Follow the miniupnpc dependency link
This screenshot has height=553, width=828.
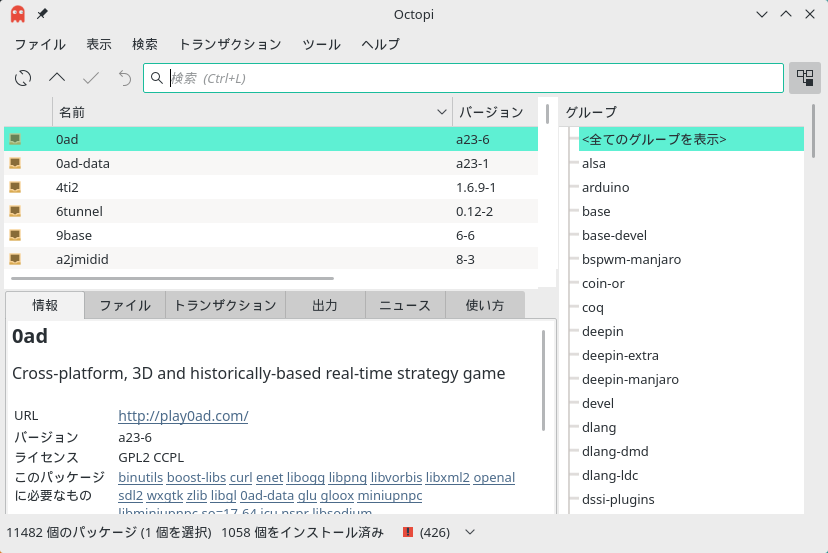point(390,495)
